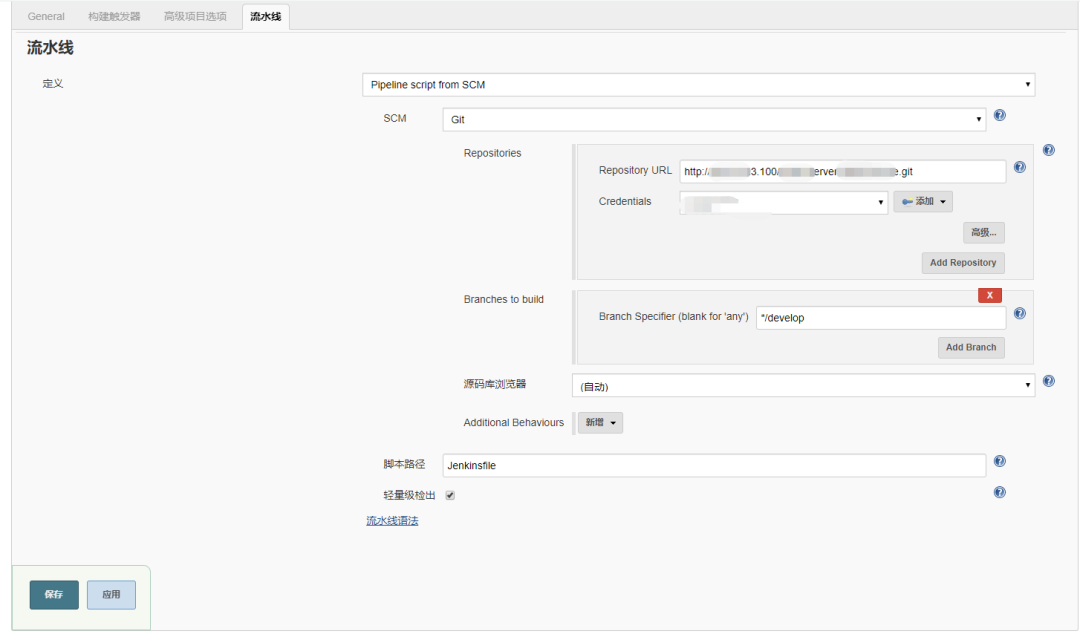Click the 保存 save button
This screenshot has width=1080, height=634.
(x=54, y=594)
